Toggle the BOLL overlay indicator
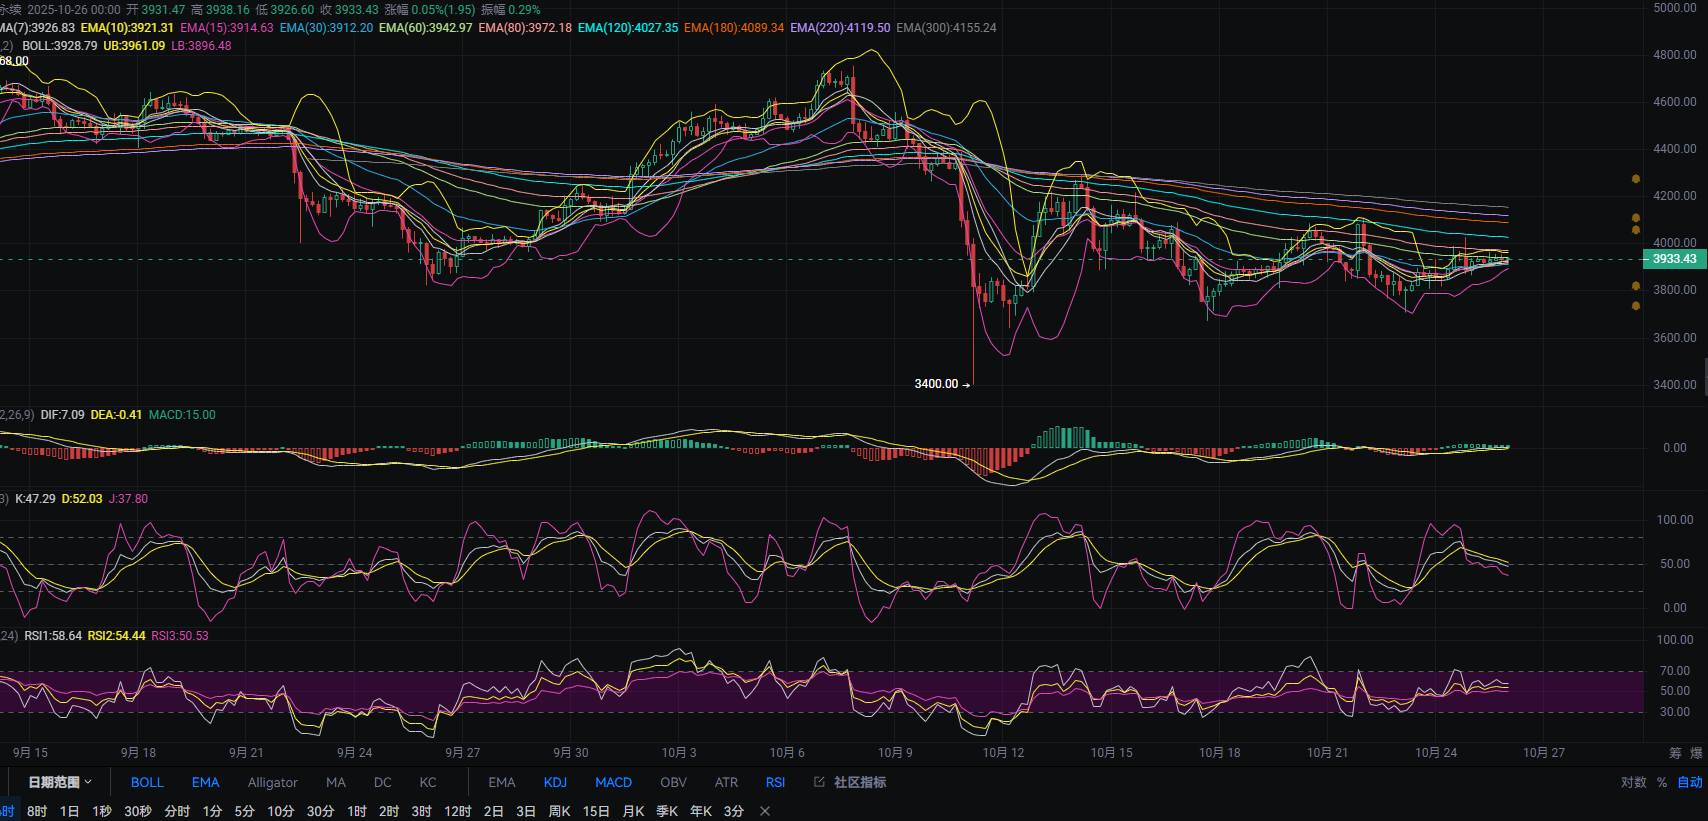Viewport: 1708px width, 821px height. [x=147, y=782]
